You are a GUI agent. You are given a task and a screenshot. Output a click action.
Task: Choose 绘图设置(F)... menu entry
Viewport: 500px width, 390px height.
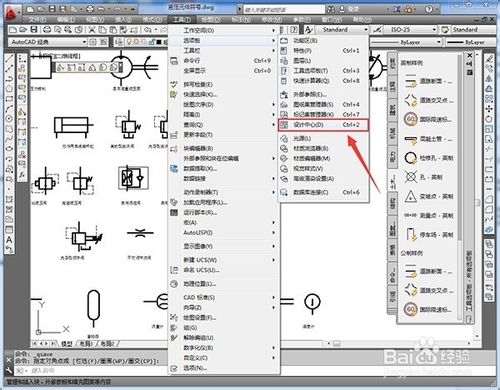(224, 318)
